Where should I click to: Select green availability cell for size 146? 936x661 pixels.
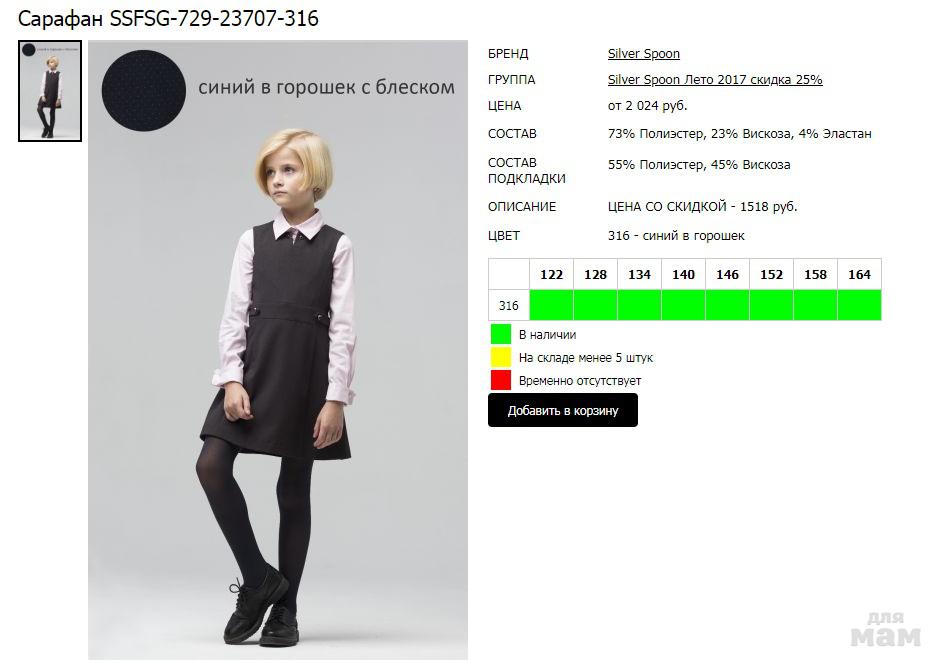click(x=727, y=305)
